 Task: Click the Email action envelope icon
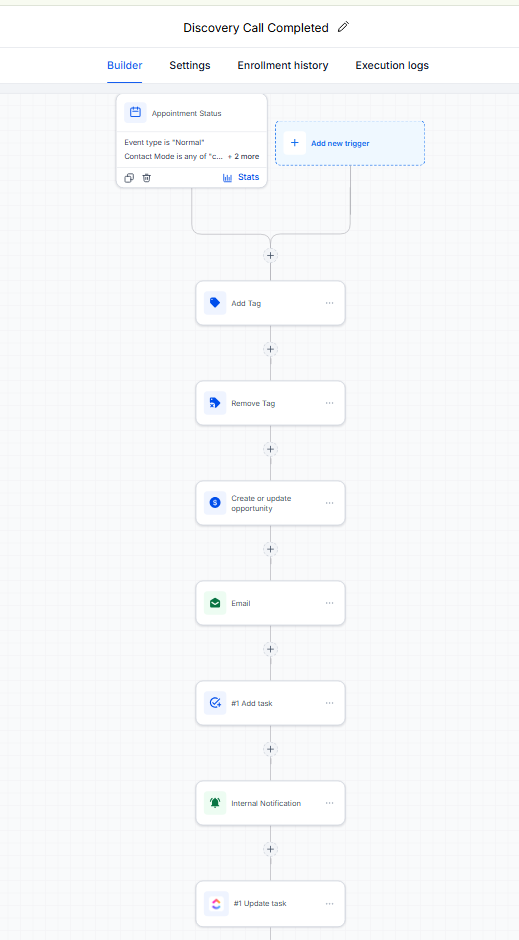(x=215, y=603)
